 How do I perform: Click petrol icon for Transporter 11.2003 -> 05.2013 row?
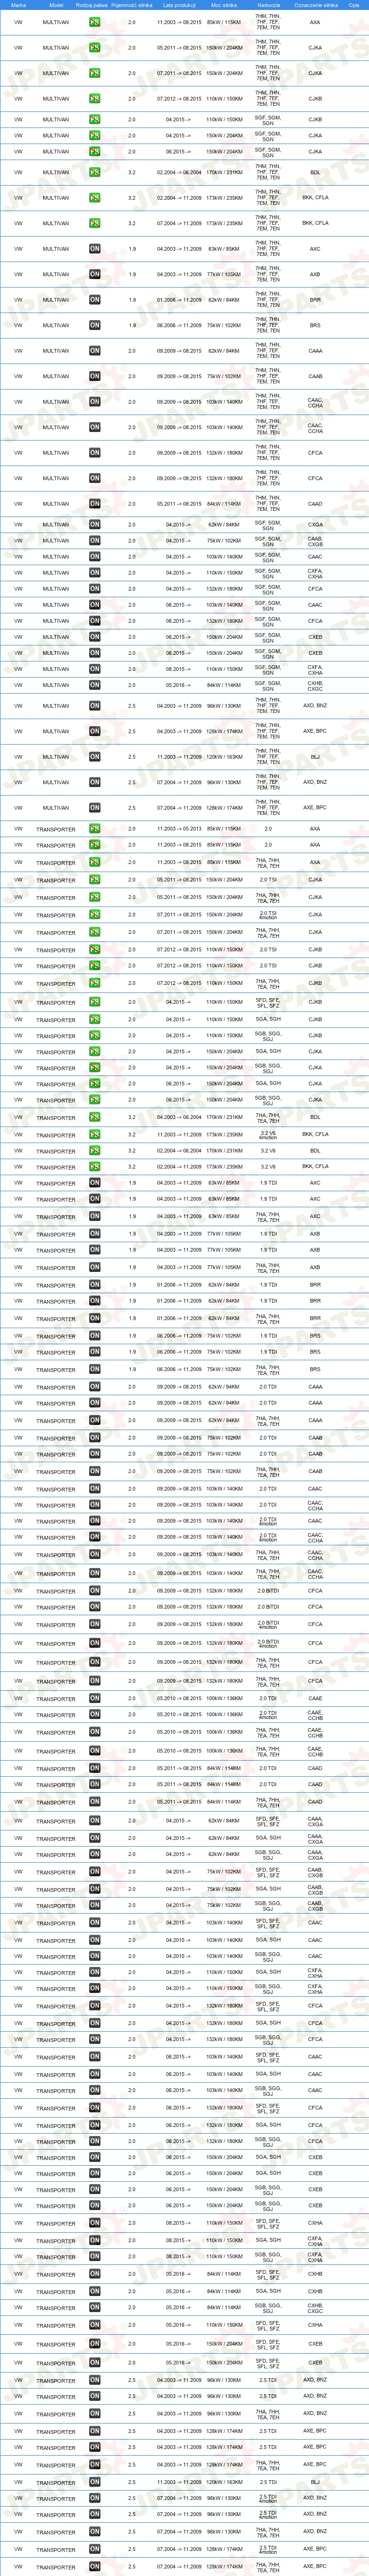click(94, 828)
